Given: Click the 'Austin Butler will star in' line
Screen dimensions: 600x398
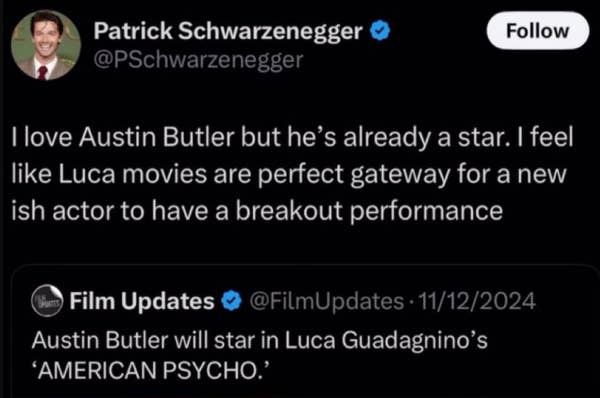Looking at the screenshot, I should (260, 341).
